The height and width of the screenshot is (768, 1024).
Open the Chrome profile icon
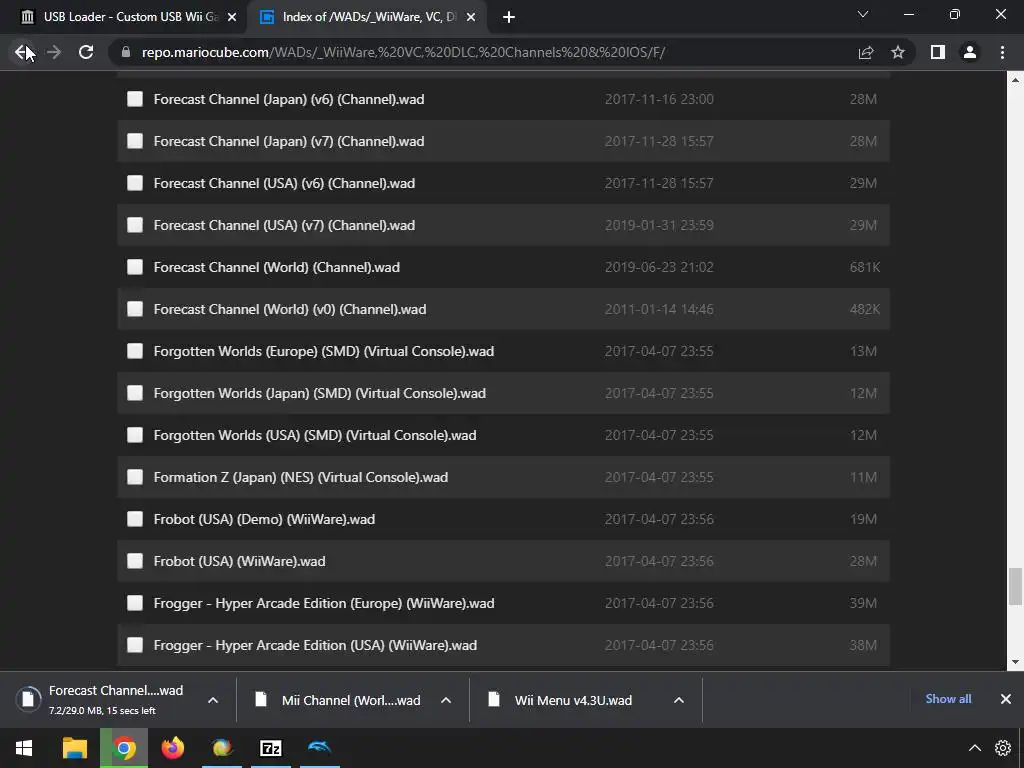click(970, 52)
